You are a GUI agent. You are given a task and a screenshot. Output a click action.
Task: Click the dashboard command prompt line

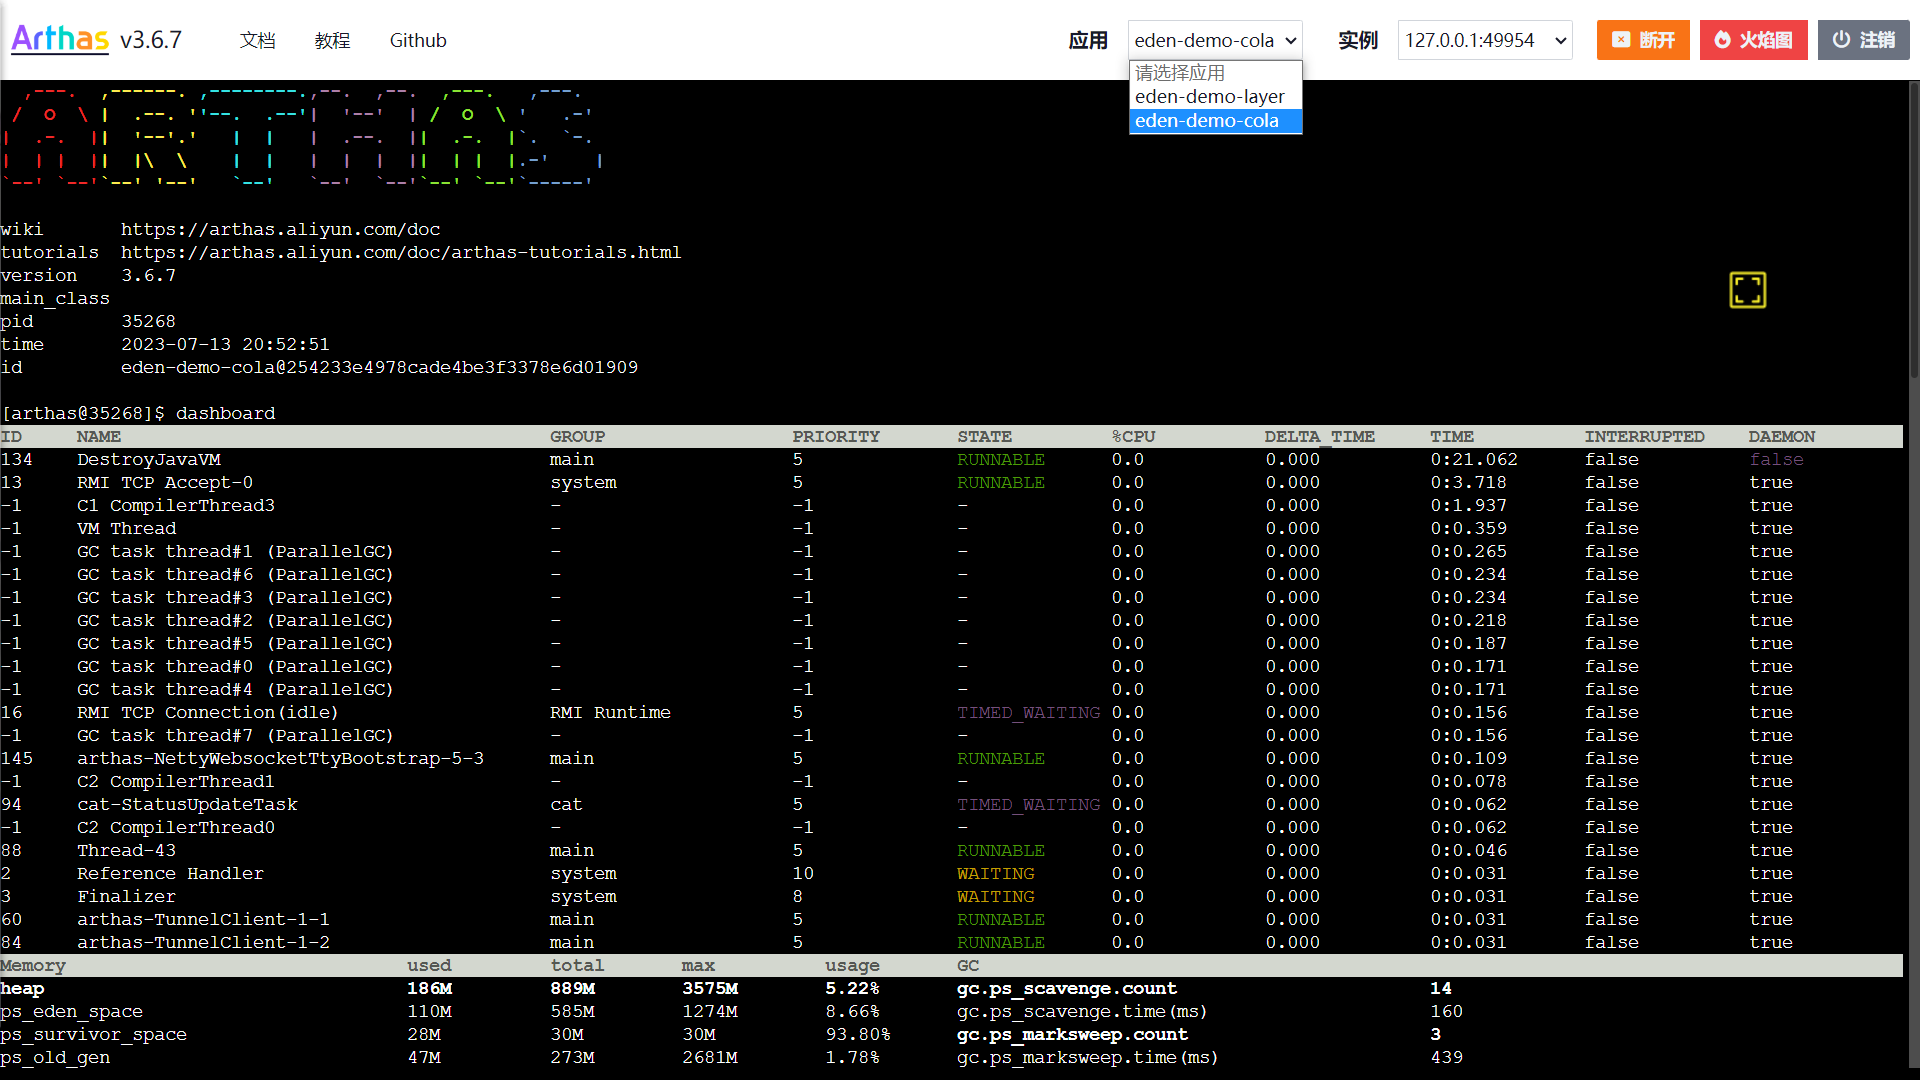pyautogui.click(x=140, y=413)
